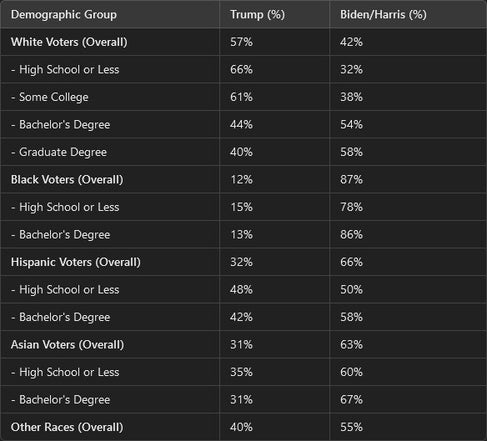This screenshot has height=441, width=487.
Task: Select the 57% Trump value for White Voters
Action: point(241,42)
